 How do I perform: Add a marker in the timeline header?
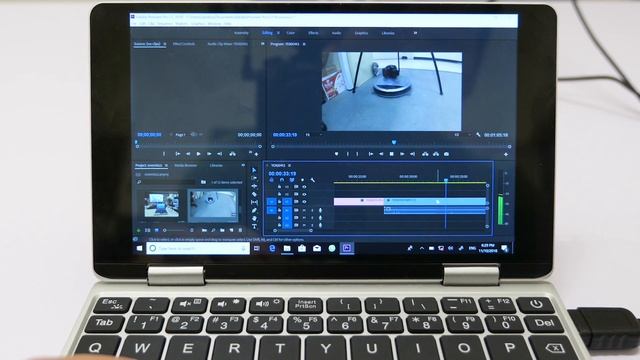coord(302,180)
